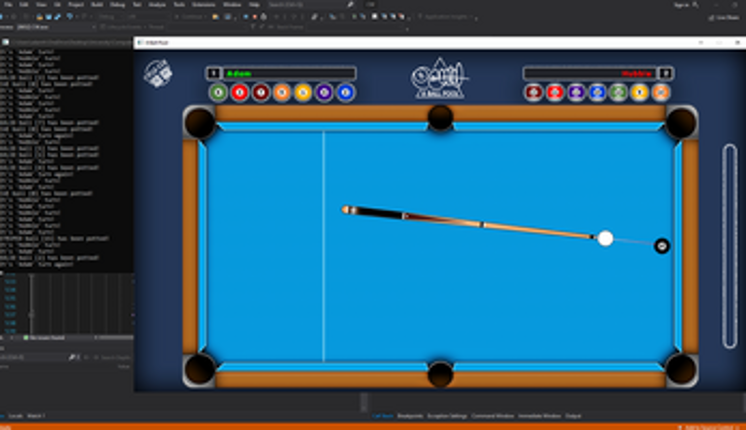Select the bright red solid ball in Adam's row
746x430 pixels.
point(240,92)
